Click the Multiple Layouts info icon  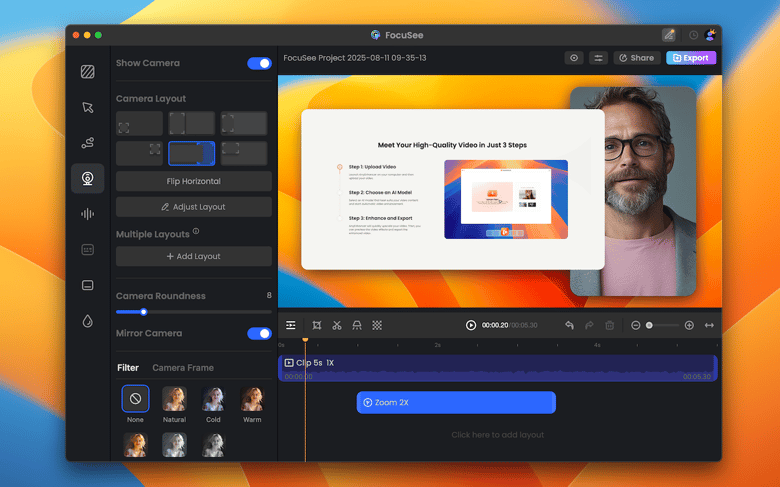(x=196, y=231)
